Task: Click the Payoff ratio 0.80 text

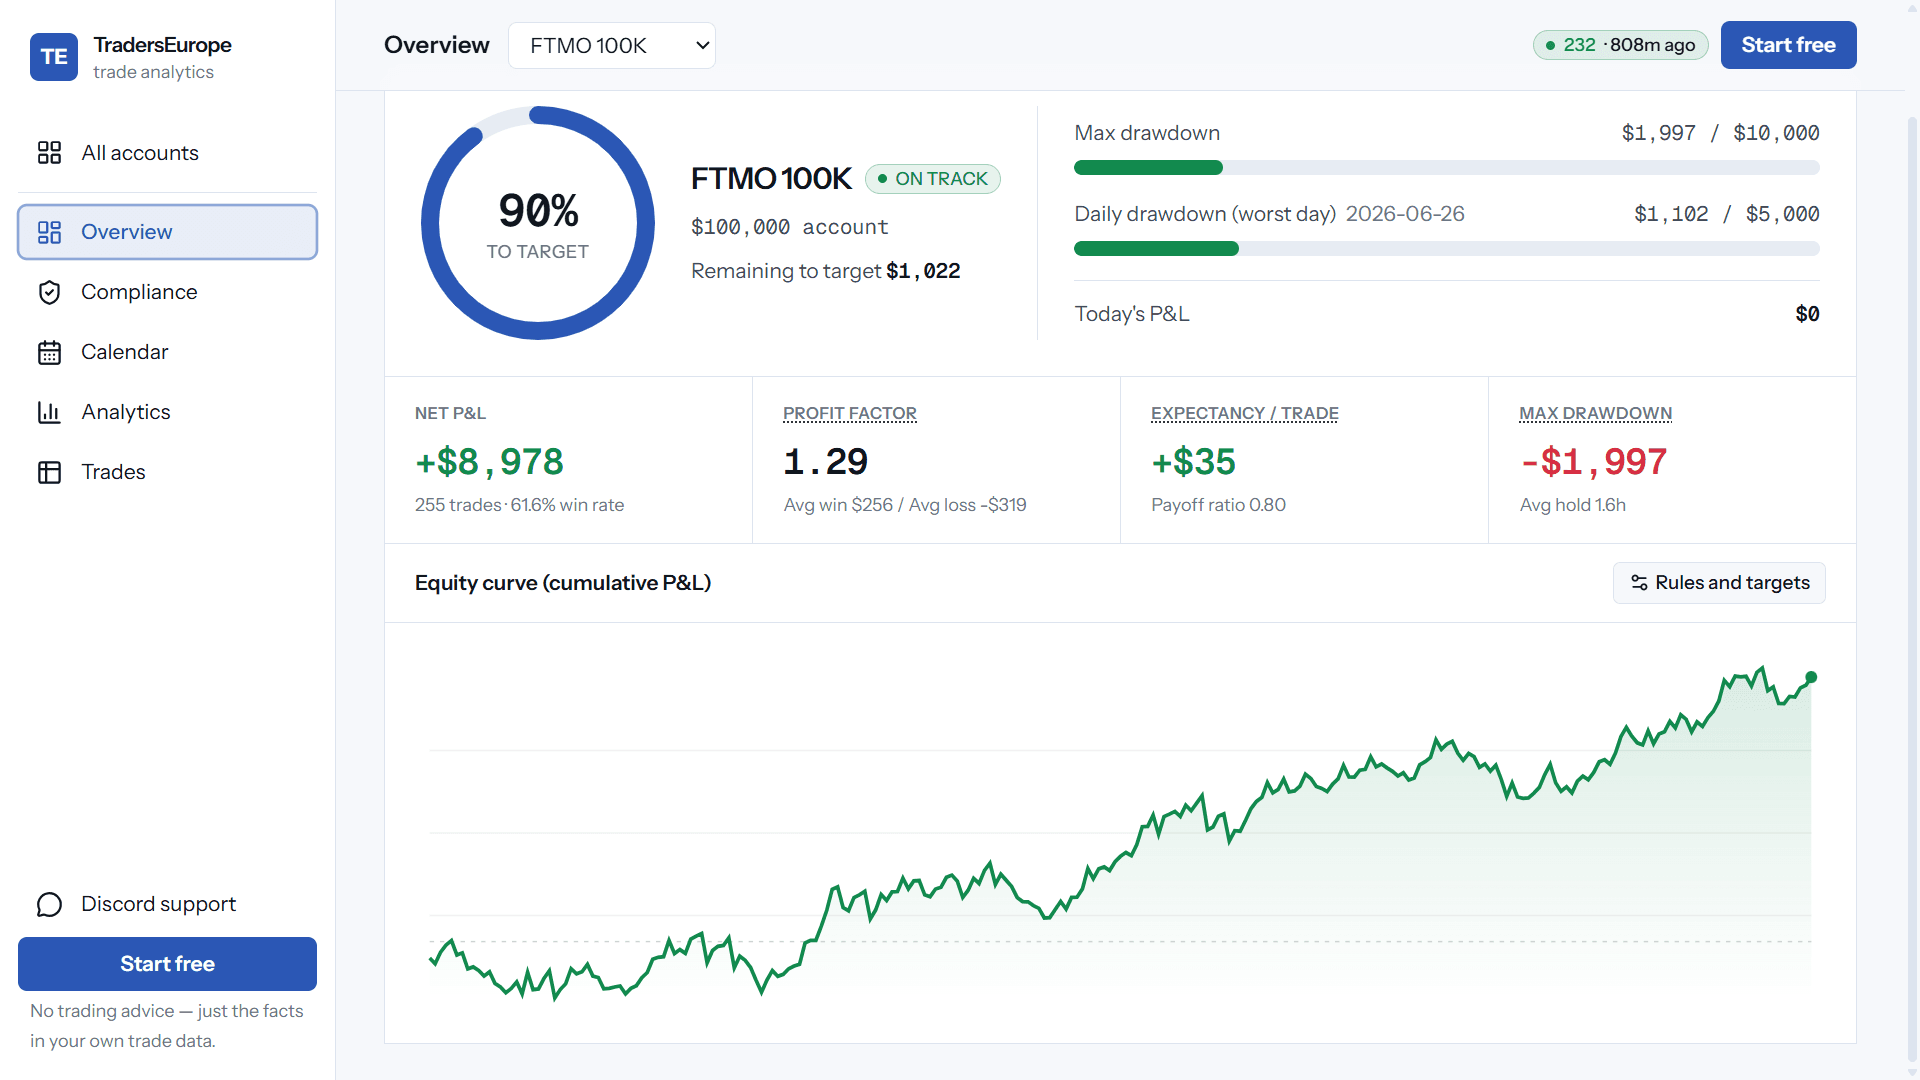Action: point(1219,505)
